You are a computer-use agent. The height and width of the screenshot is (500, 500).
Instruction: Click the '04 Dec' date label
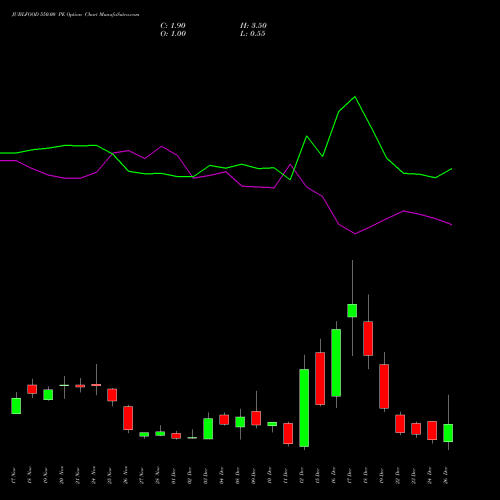point(222,475)
